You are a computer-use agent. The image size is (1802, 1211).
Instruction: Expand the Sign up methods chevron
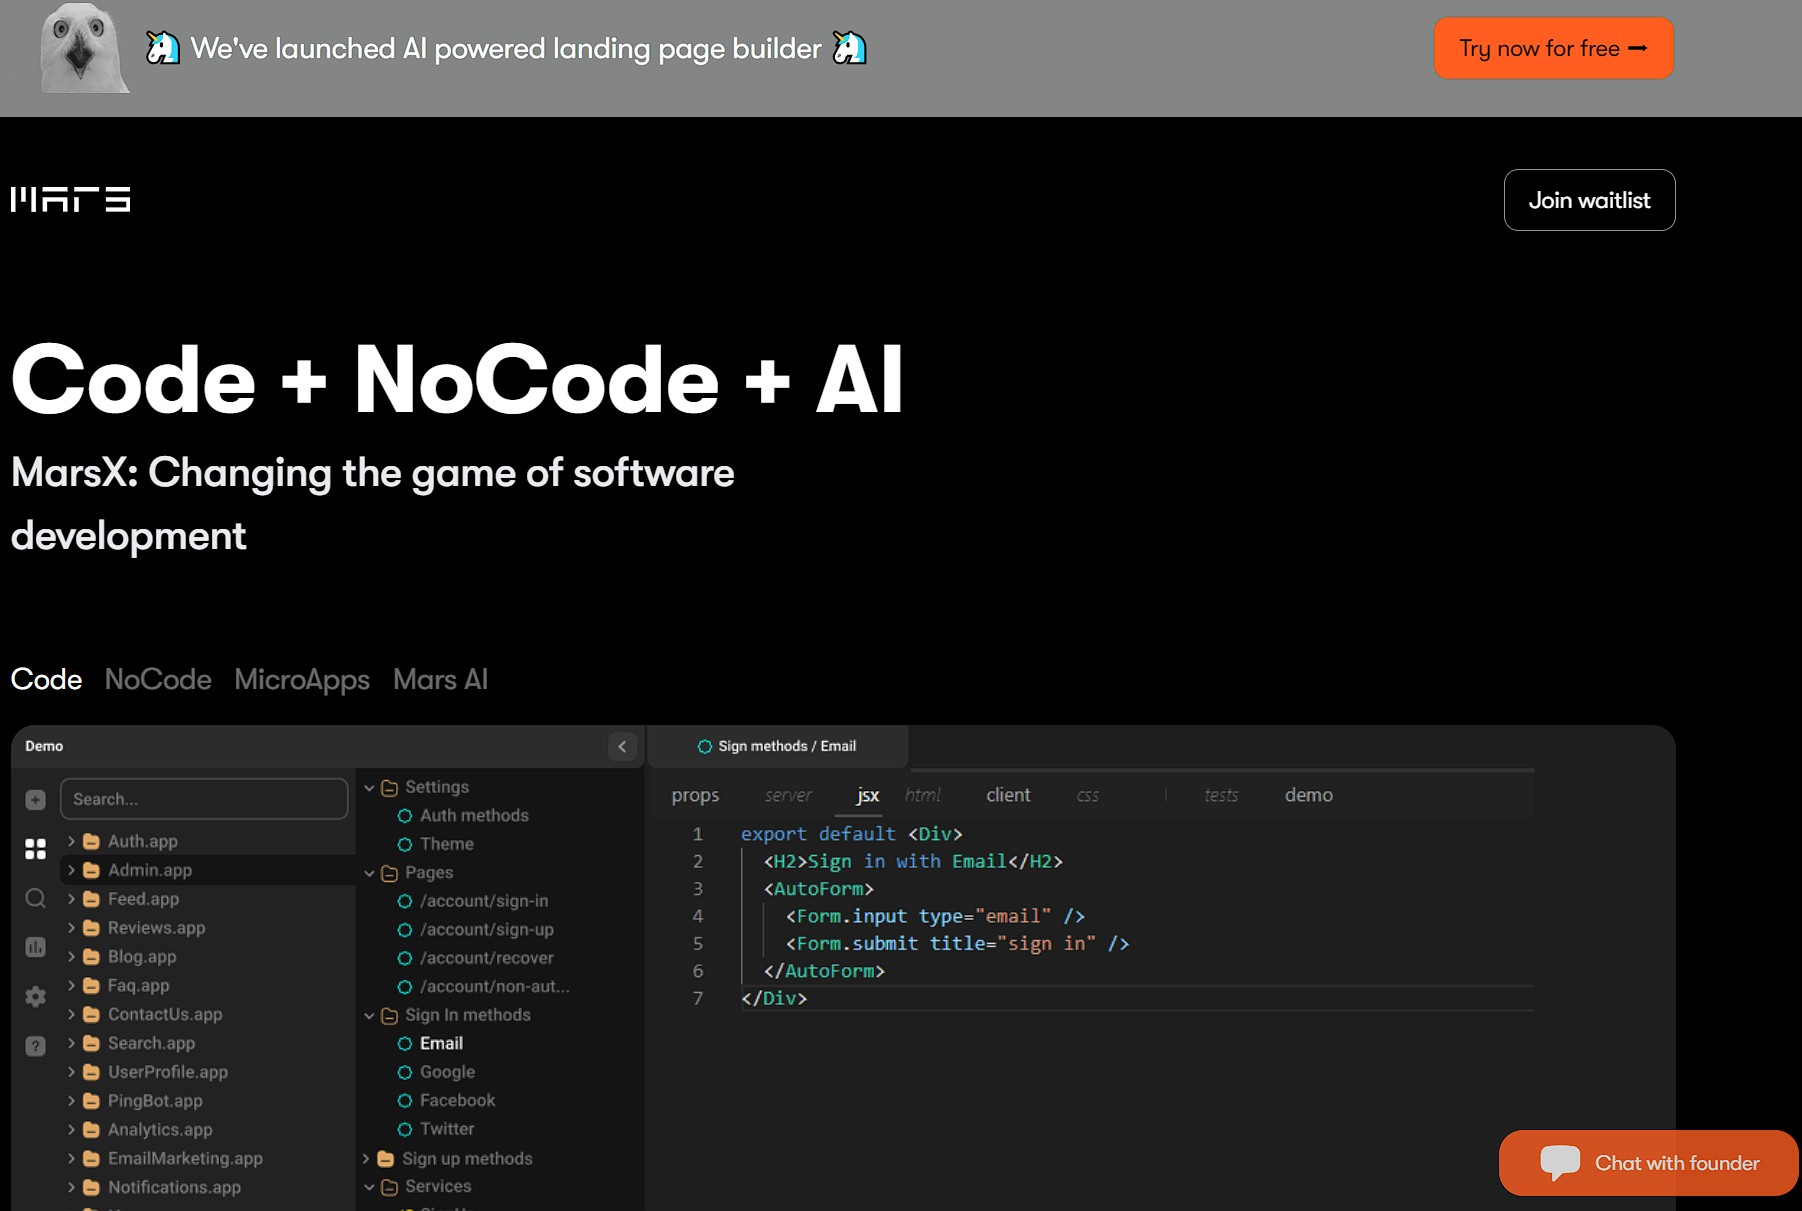pyautogui.click(x=366, y=1158)
